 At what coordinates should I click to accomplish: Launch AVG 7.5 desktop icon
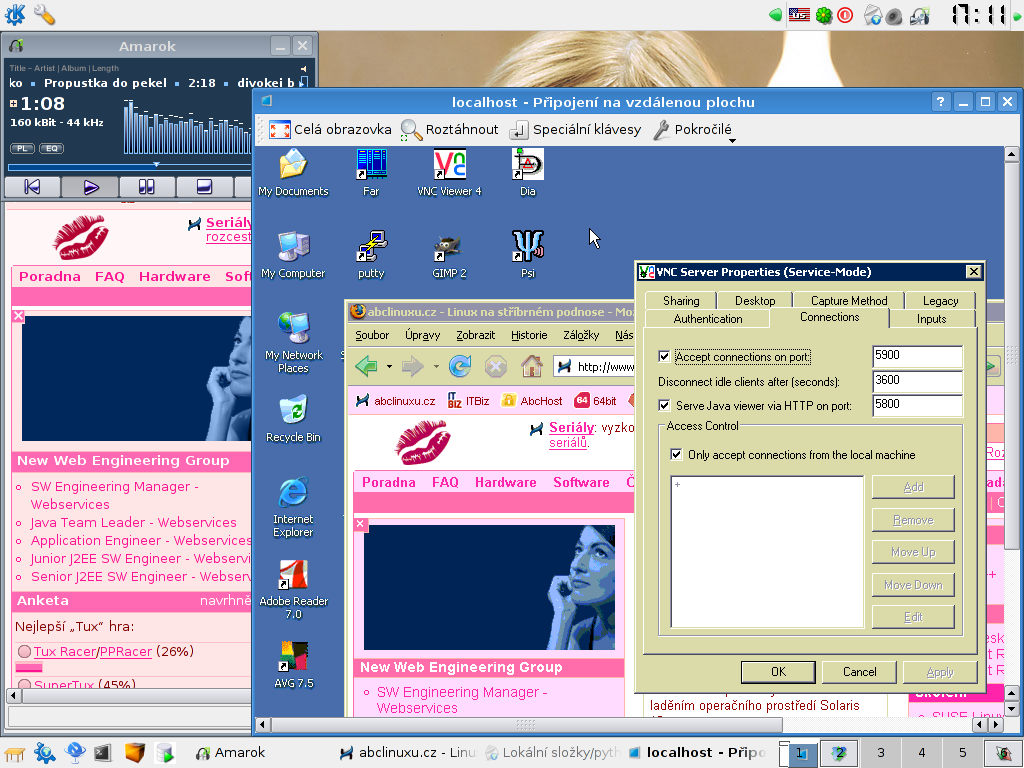(x=293, y=665)
